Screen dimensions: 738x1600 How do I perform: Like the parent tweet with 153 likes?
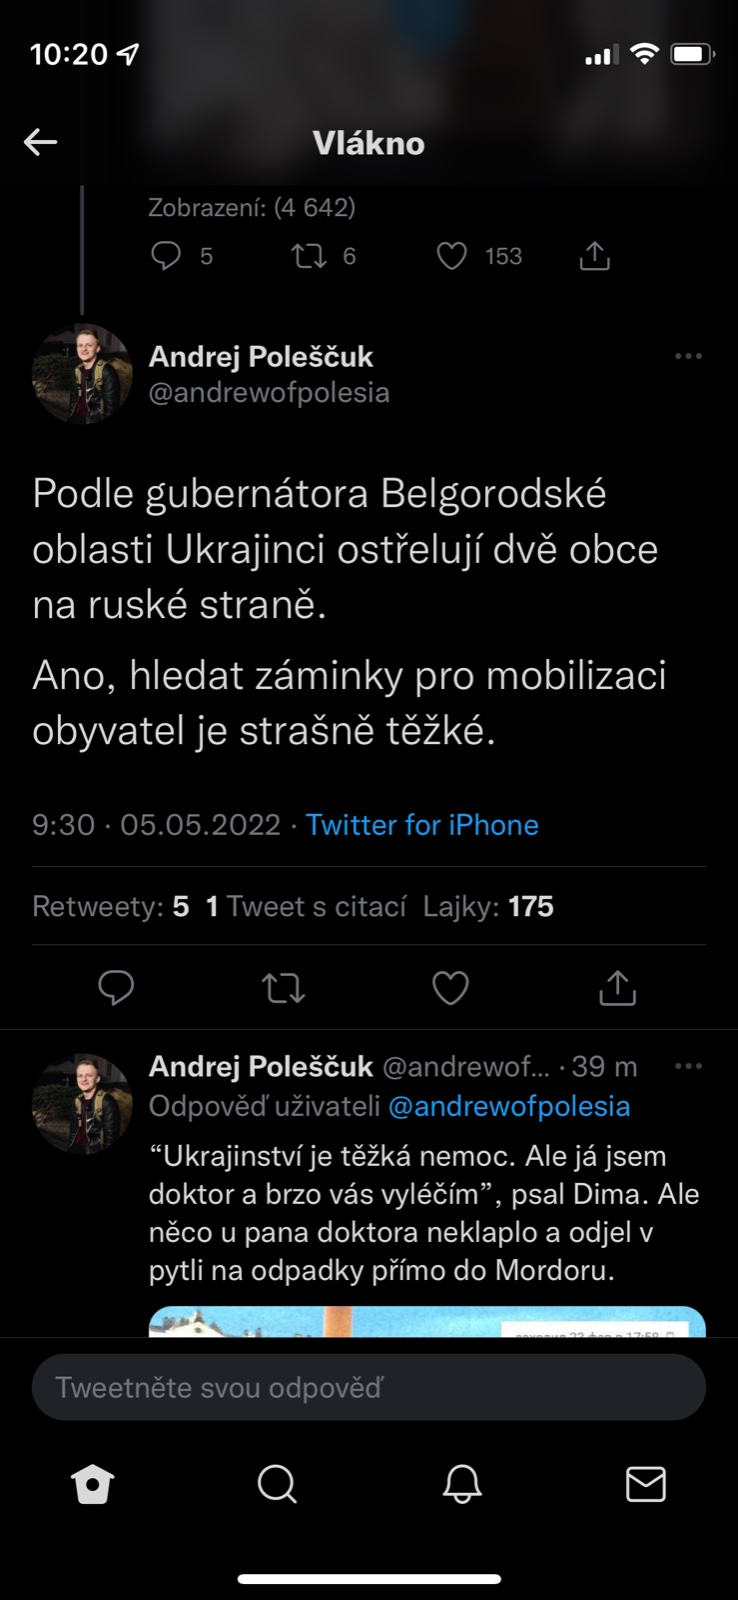452,257
